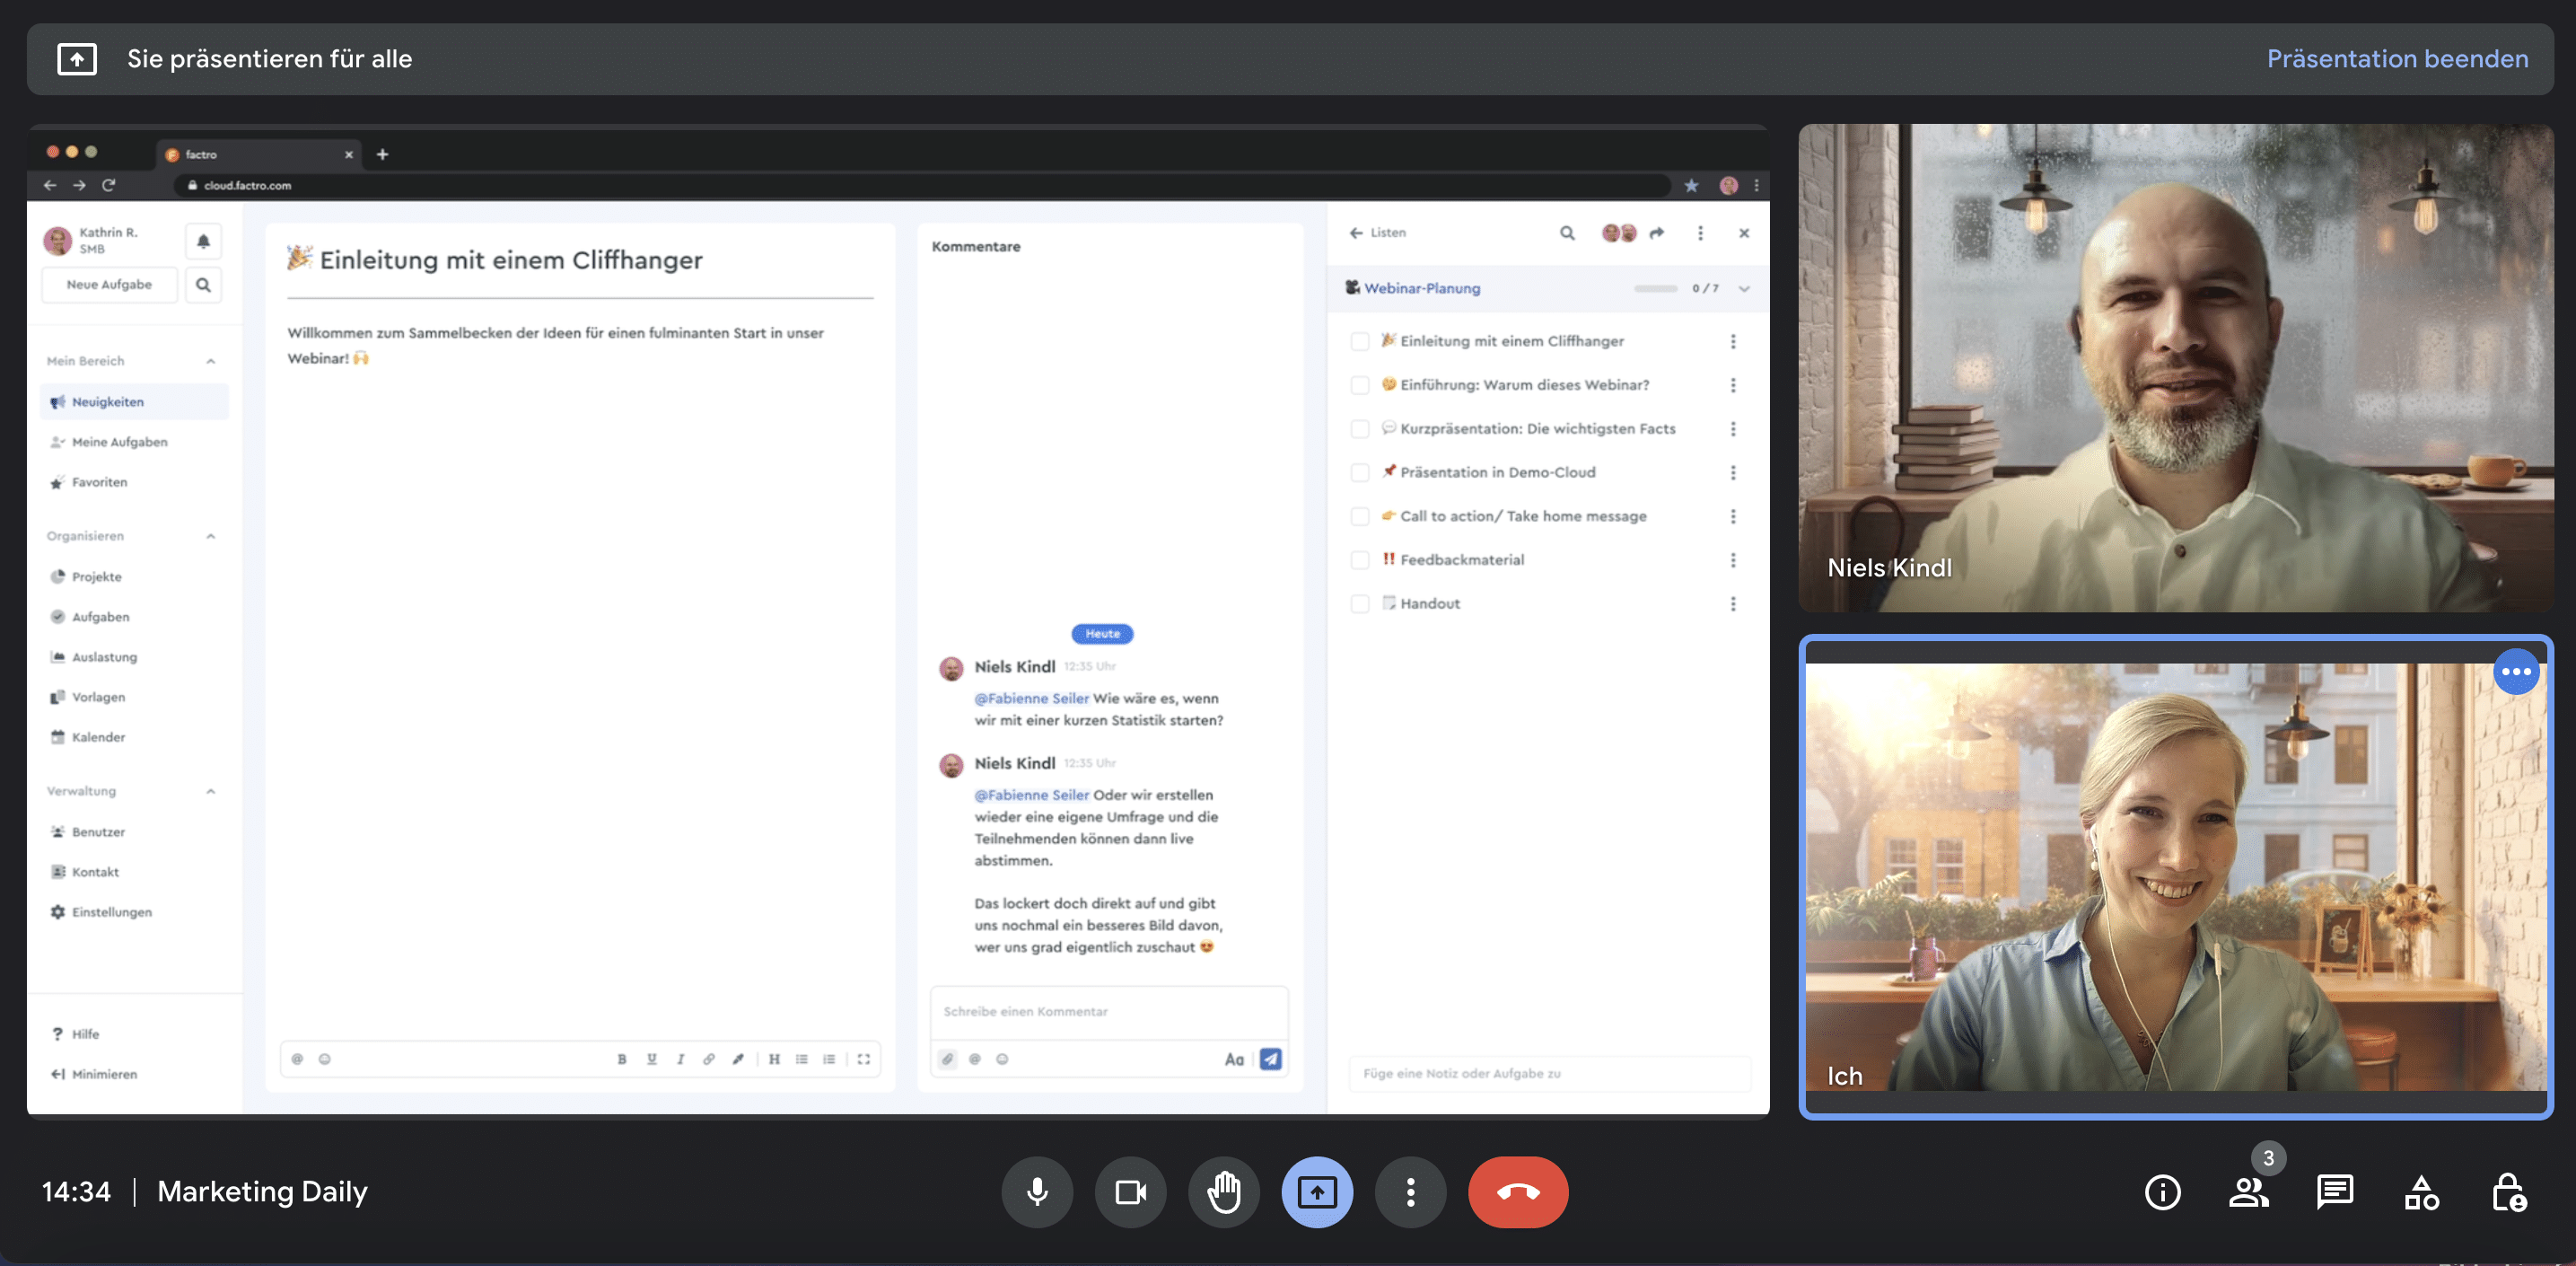Toggle italic in description editor
Viewport: 2576px width, 1266px height.
coord(680,1058)
